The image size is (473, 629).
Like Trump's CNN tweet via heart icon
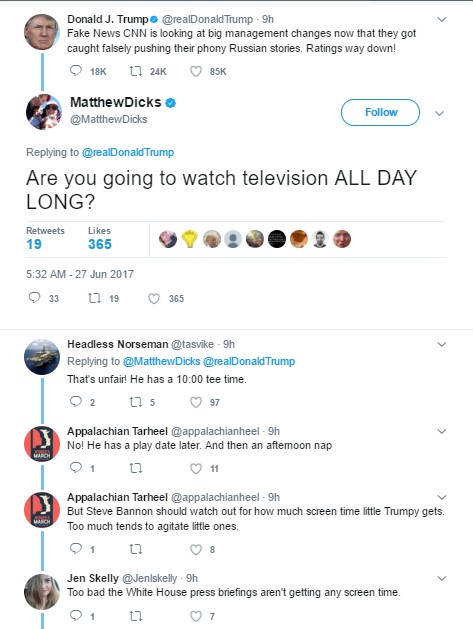(196, 71)
